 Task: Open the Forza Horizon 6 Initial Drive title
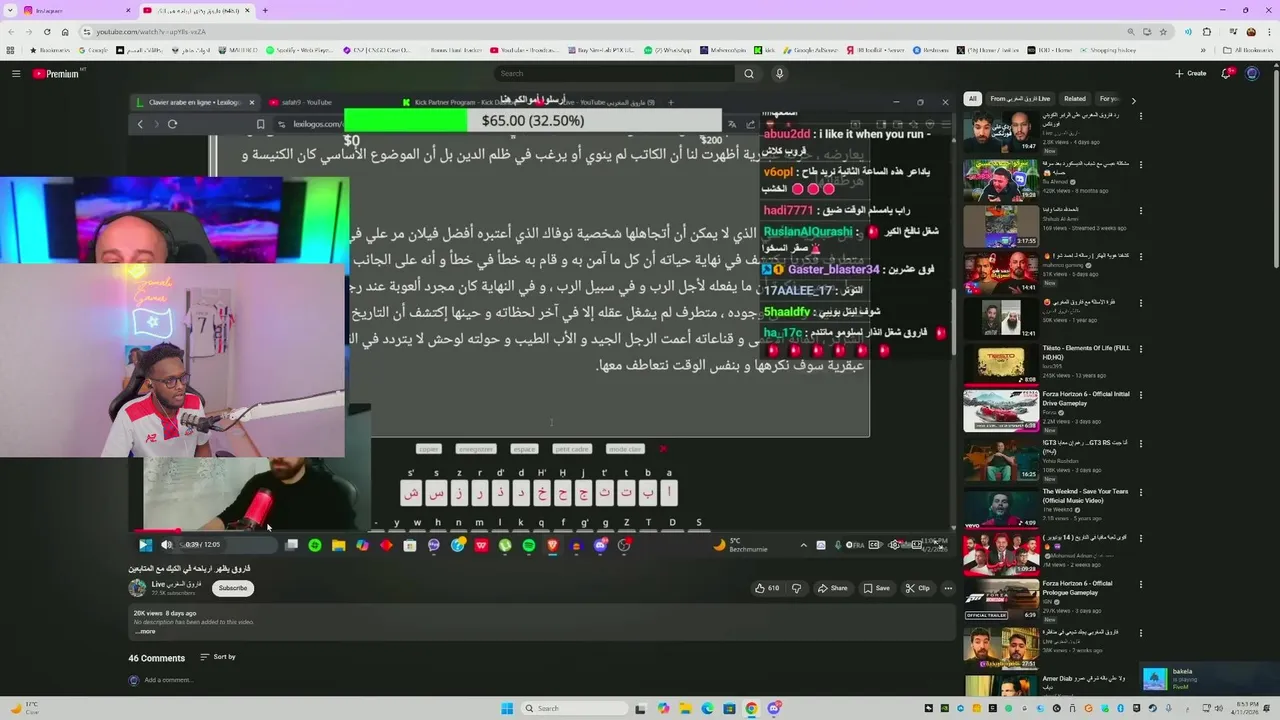1086,399
